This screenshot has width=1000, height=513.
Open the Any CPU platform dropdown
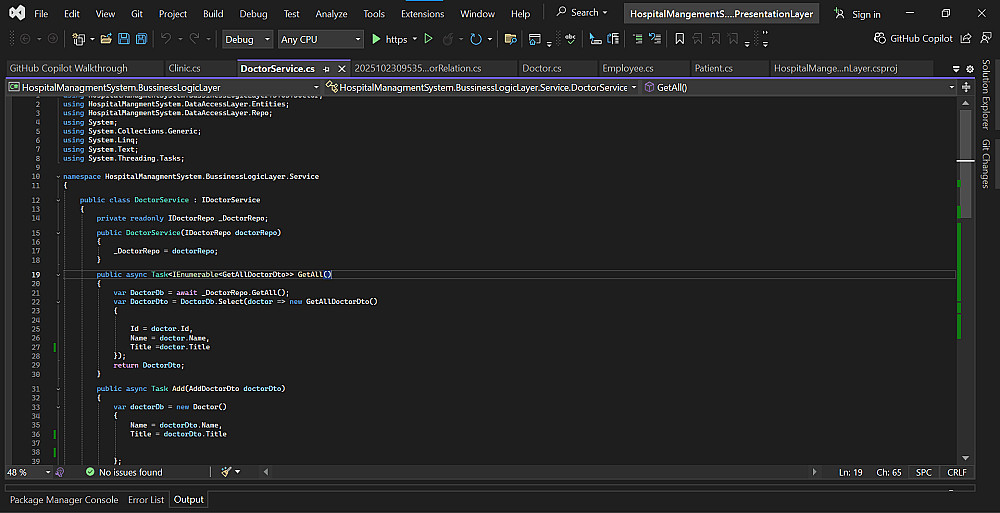click(x=320, y=39)
